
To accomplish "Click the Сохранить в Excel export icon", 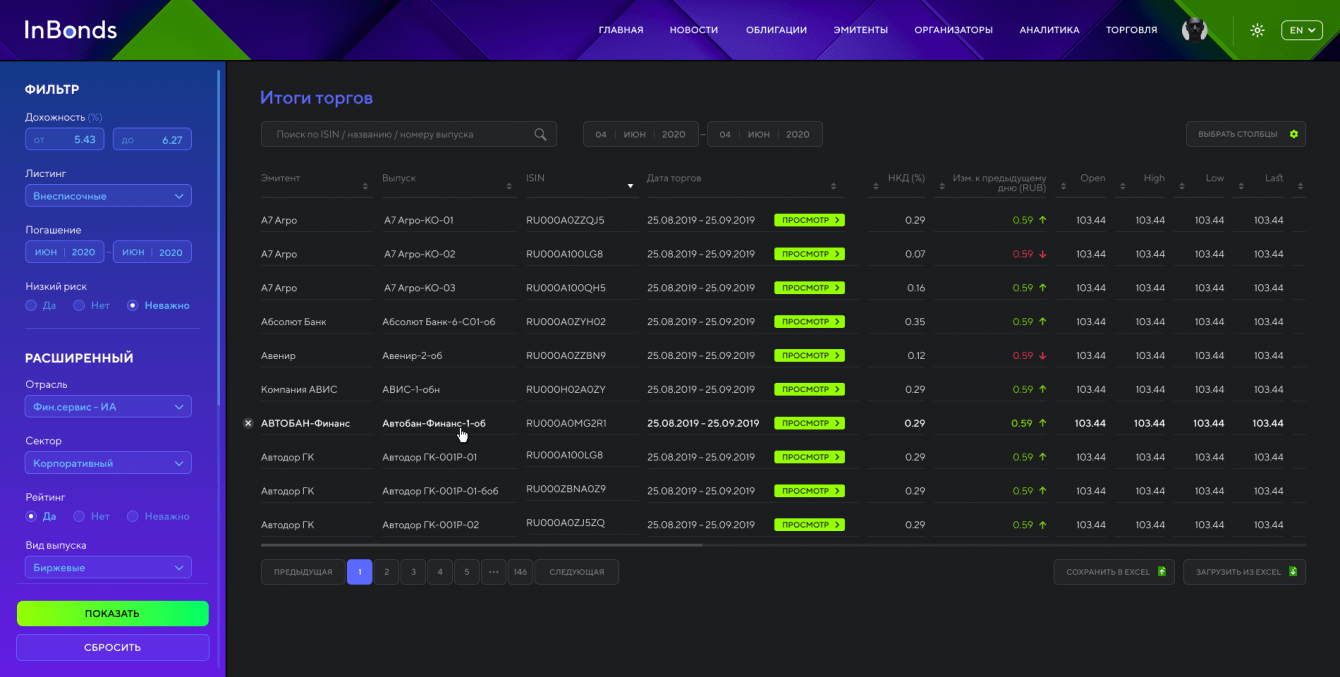I will click(1161, 572).
